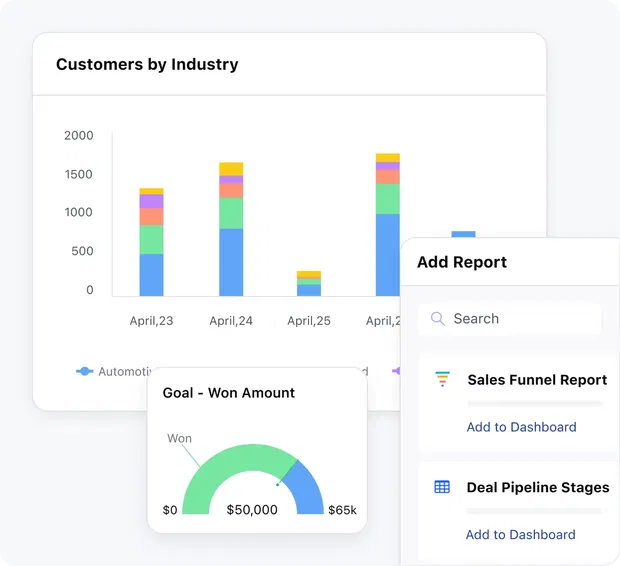The image size is (620, 566).
Task: Click the yellow top of the April,24 bar
Action: pyautogui.click(x=231, y=168)
